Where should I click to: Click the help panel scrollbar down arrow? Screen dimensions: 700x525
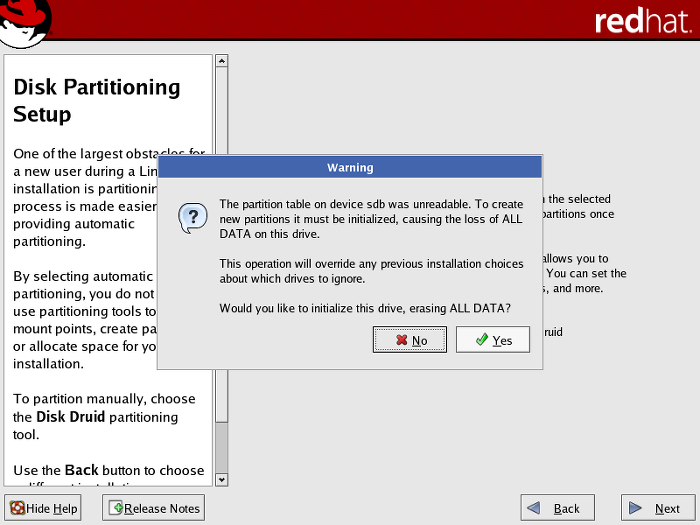coord(221,480)
